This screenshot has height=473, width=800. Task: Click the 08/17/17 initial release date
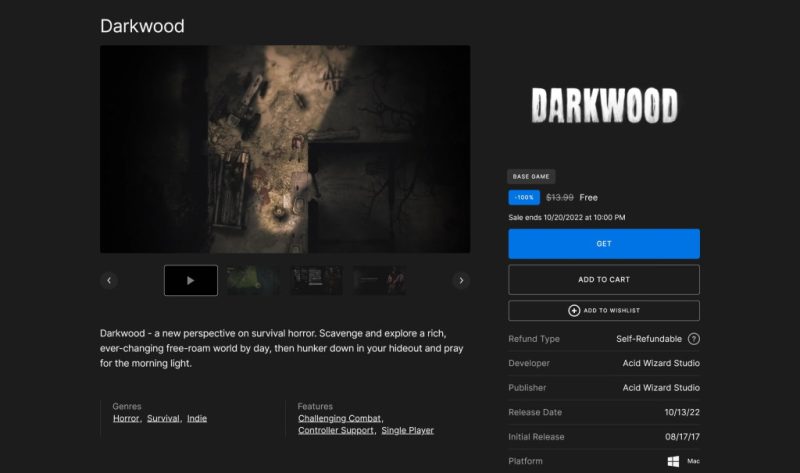(682, 437)
